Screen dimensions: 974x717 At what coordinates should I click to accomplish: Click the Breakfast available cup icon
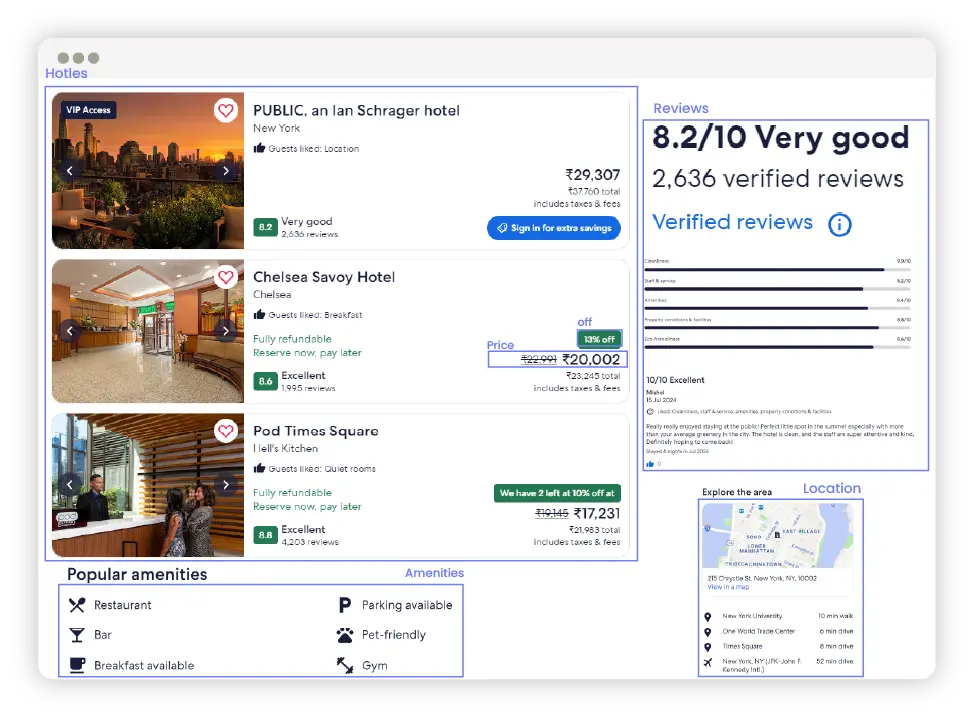(77, 665)
